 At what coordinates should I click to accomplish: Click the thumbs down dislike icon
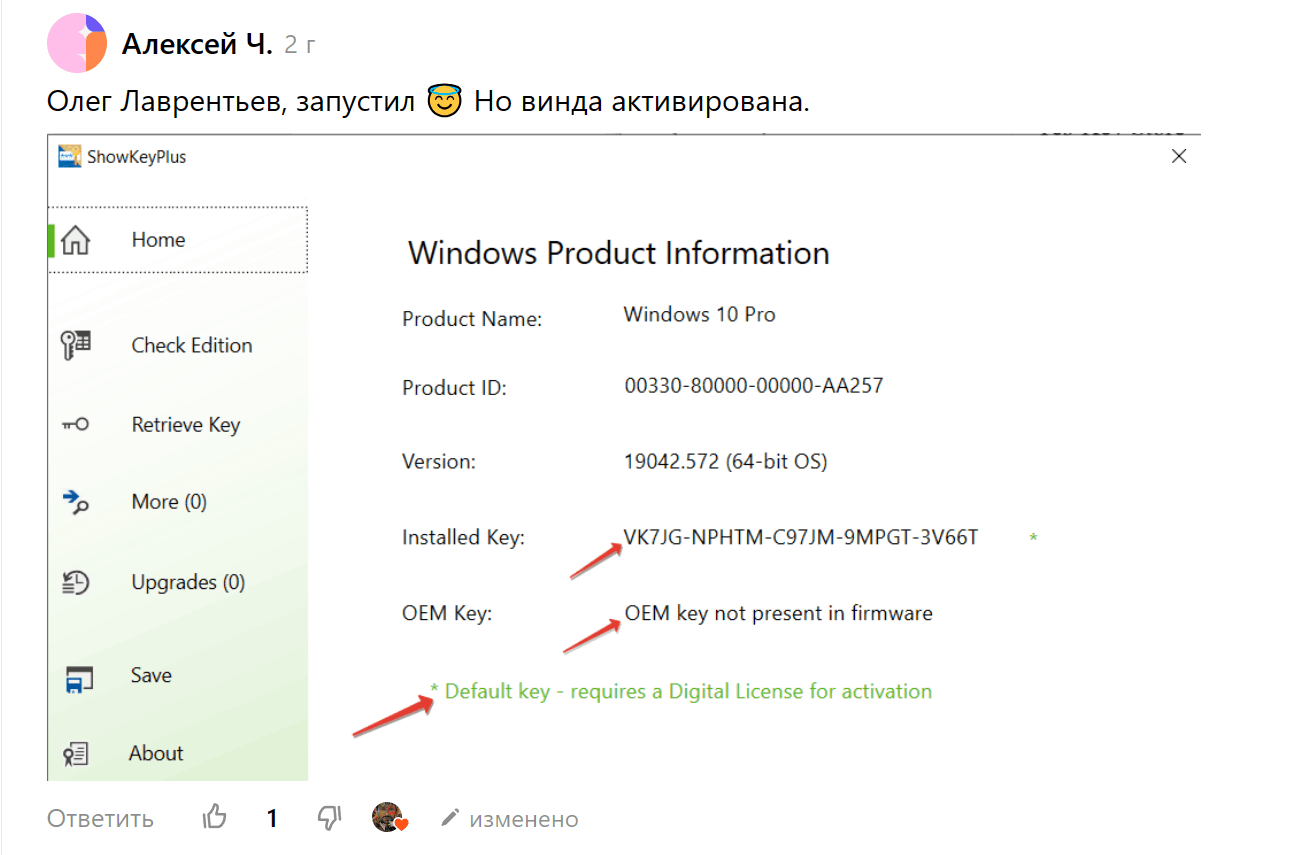330,818
